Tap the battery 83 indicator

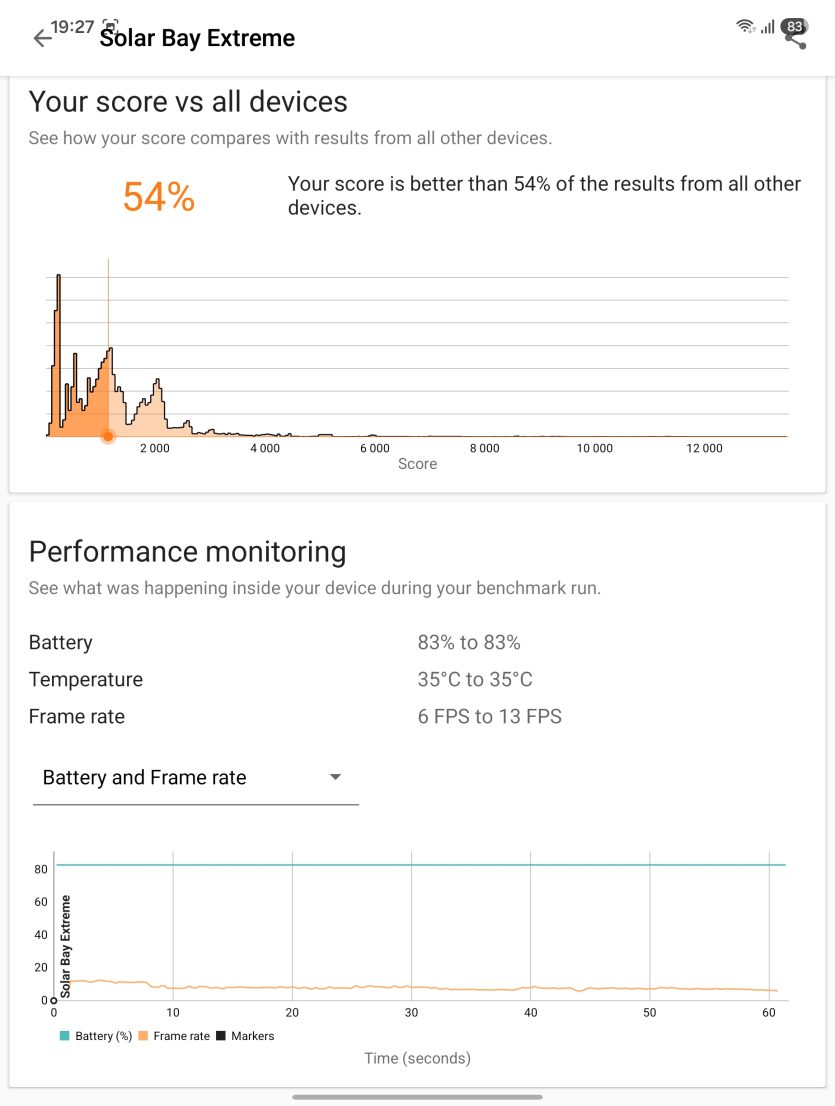click(794, 27)
